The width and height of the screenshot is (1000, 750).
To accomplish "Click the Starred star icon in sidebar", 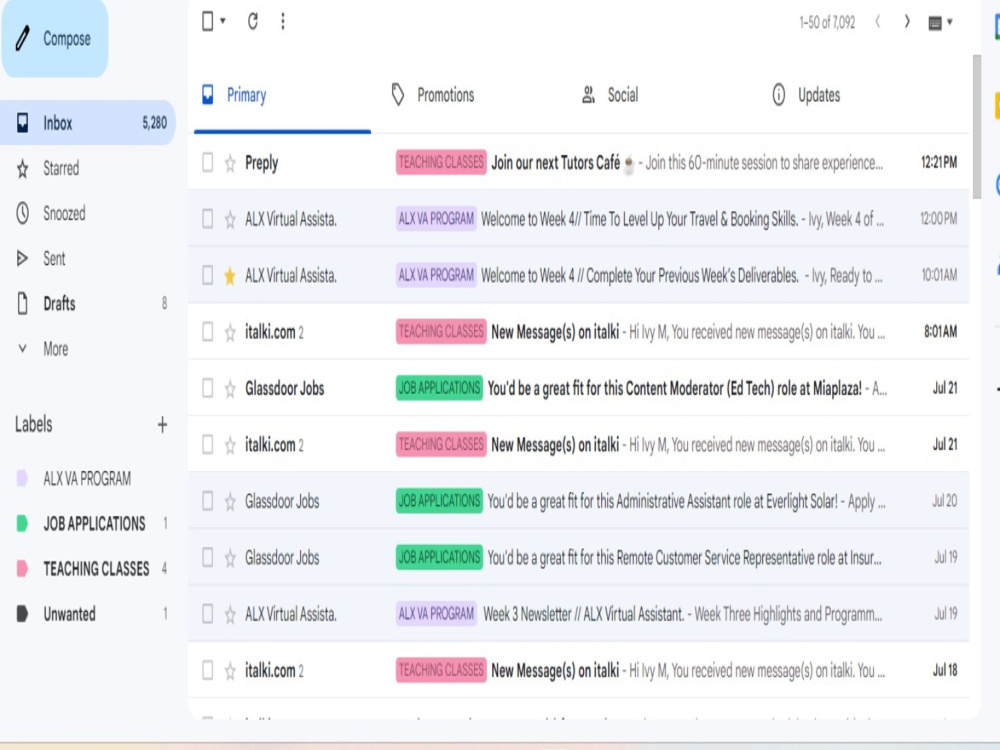I will (x=22, y=168).
